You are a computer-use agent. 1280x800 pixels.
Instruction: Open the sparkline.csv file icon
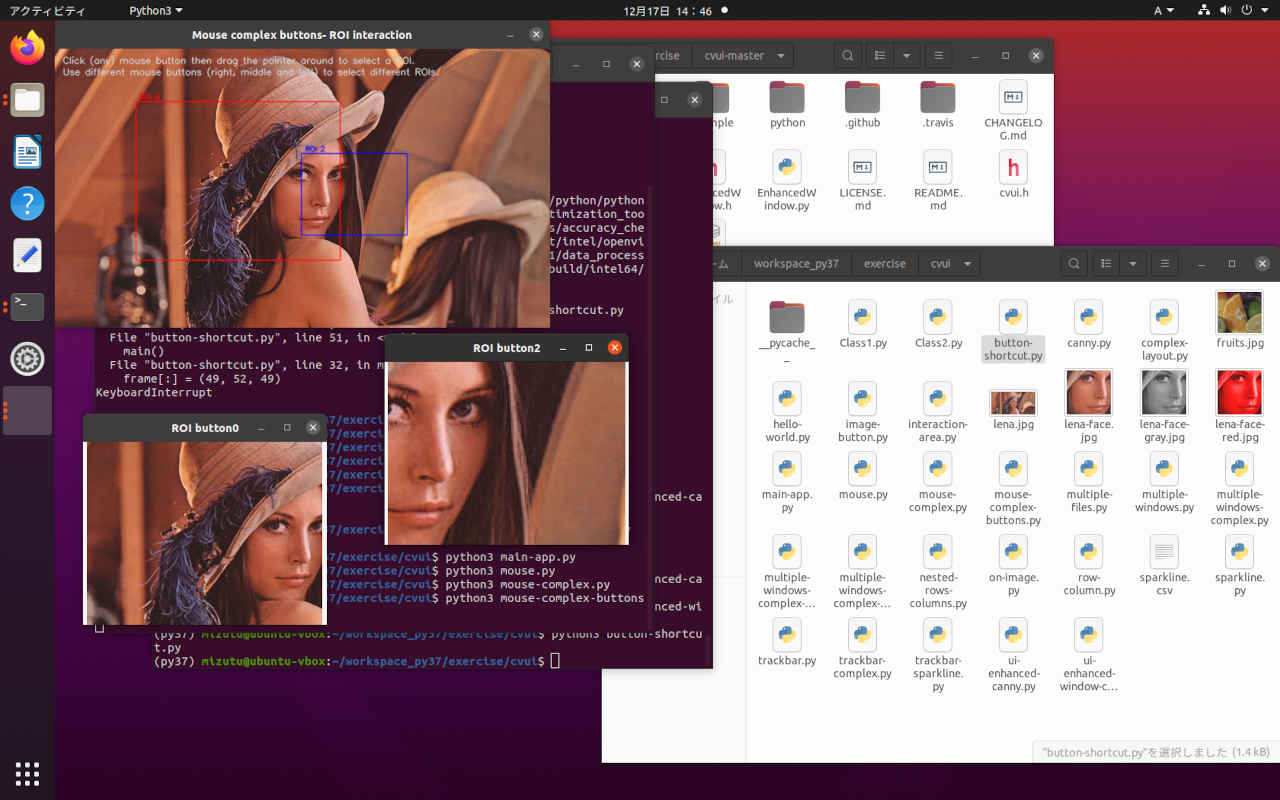(x=1164, y=552)
